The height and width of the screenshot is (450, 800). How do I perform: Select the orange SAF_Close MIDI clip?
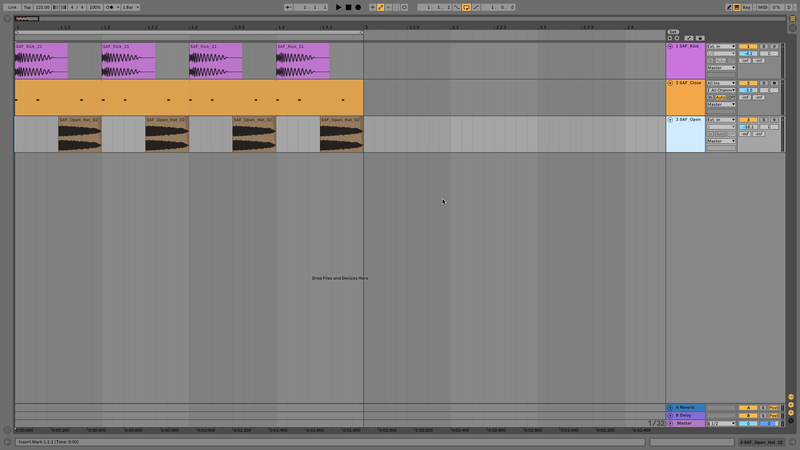(189, 97)
